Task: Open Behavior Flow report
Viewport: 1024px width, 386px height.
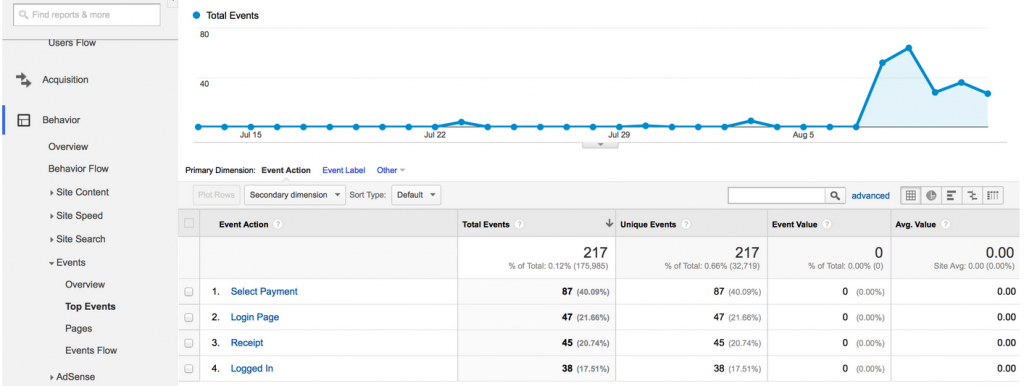Action: pyautogui.click(x=78, y=169)
